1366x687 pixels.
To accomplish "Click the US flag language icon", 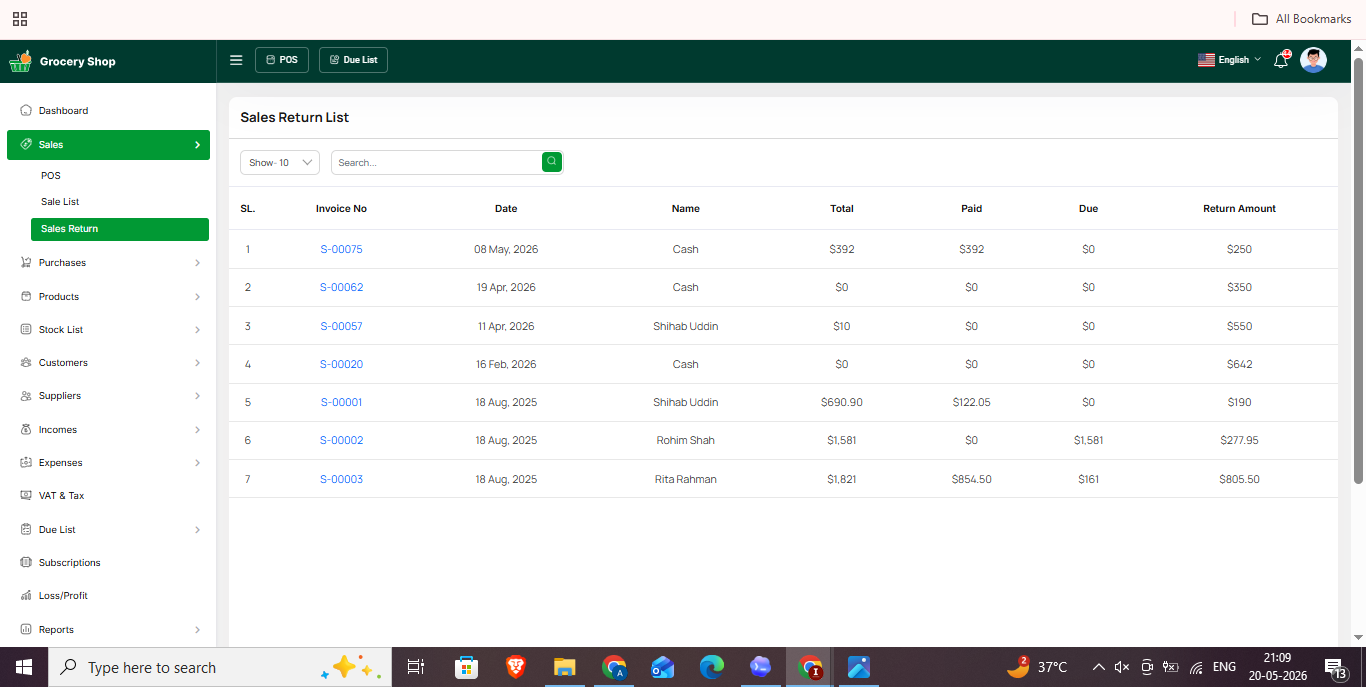I will (1206, 60).
